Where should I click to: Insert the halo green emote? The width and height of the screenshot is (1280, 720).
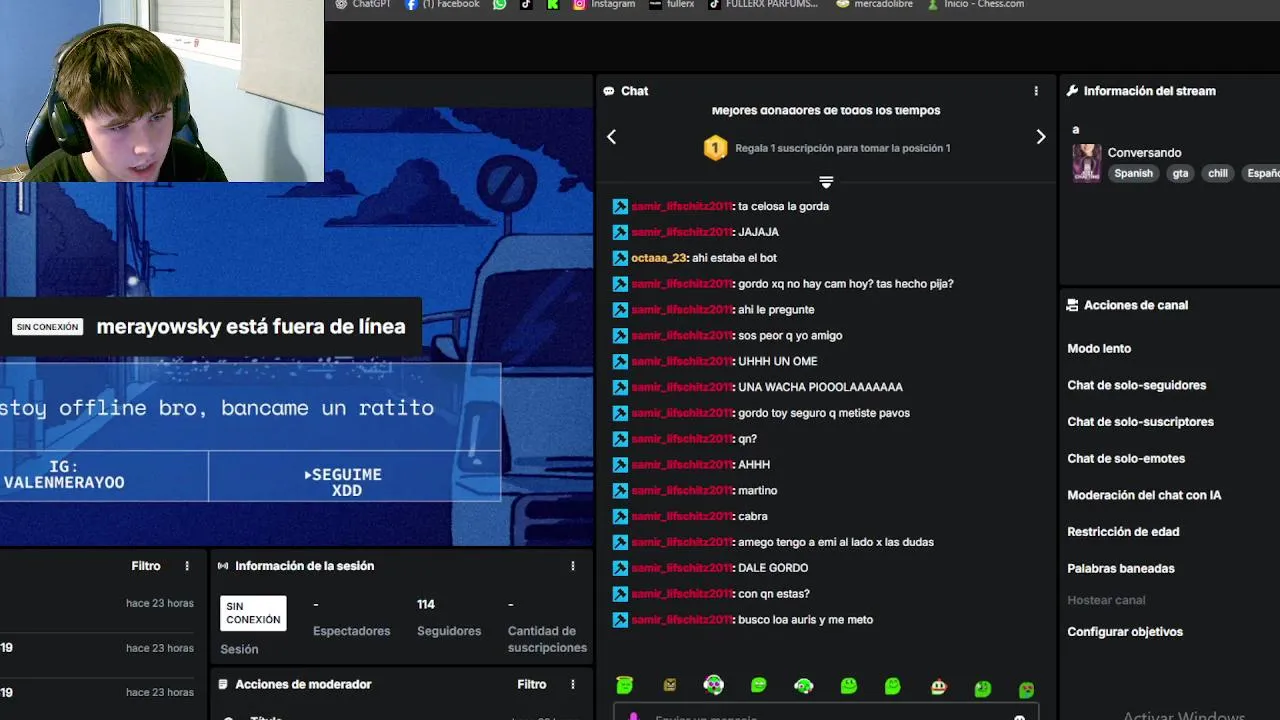point(625,685)
